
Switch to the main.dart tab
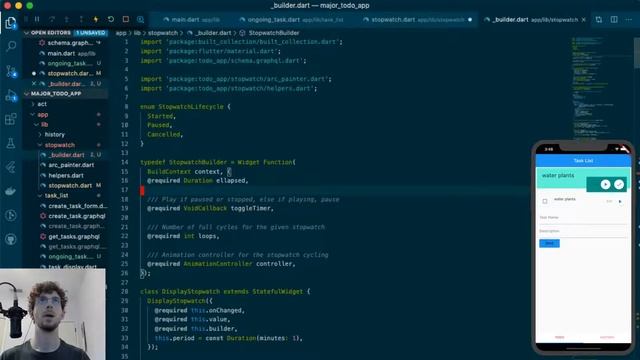point(191,20)
